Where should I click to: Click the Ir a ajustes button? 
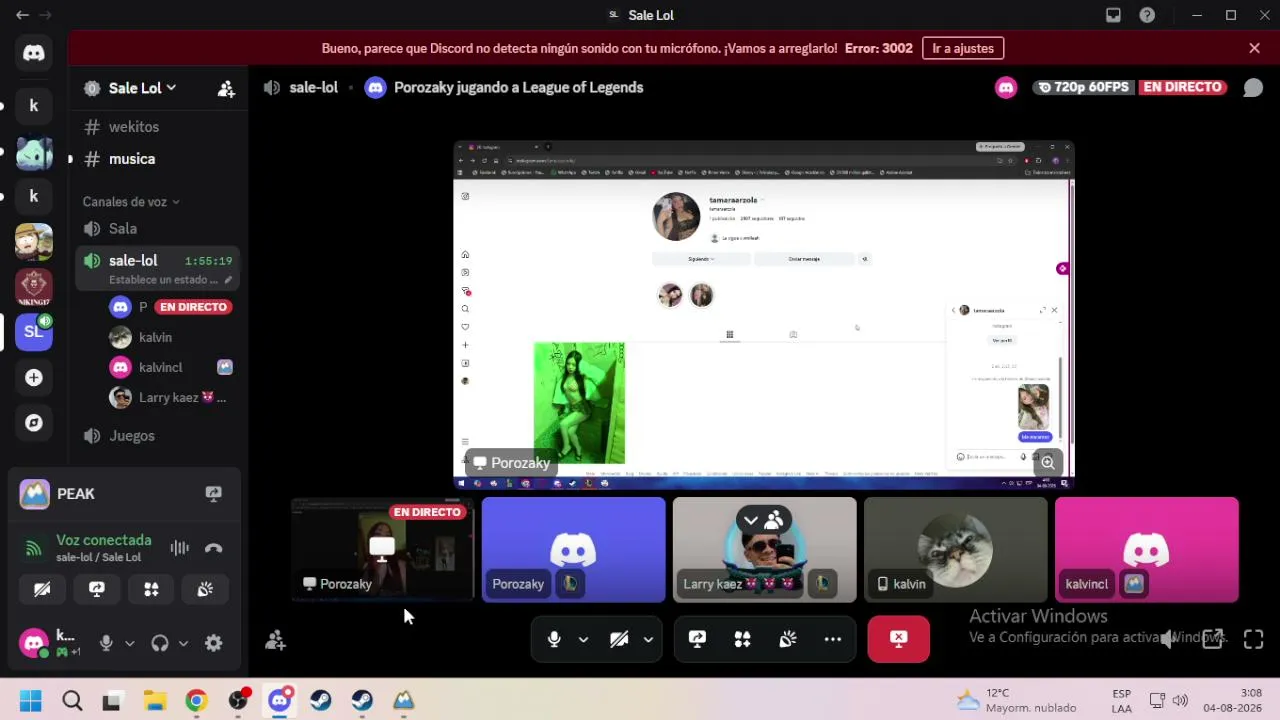[963, 48]
